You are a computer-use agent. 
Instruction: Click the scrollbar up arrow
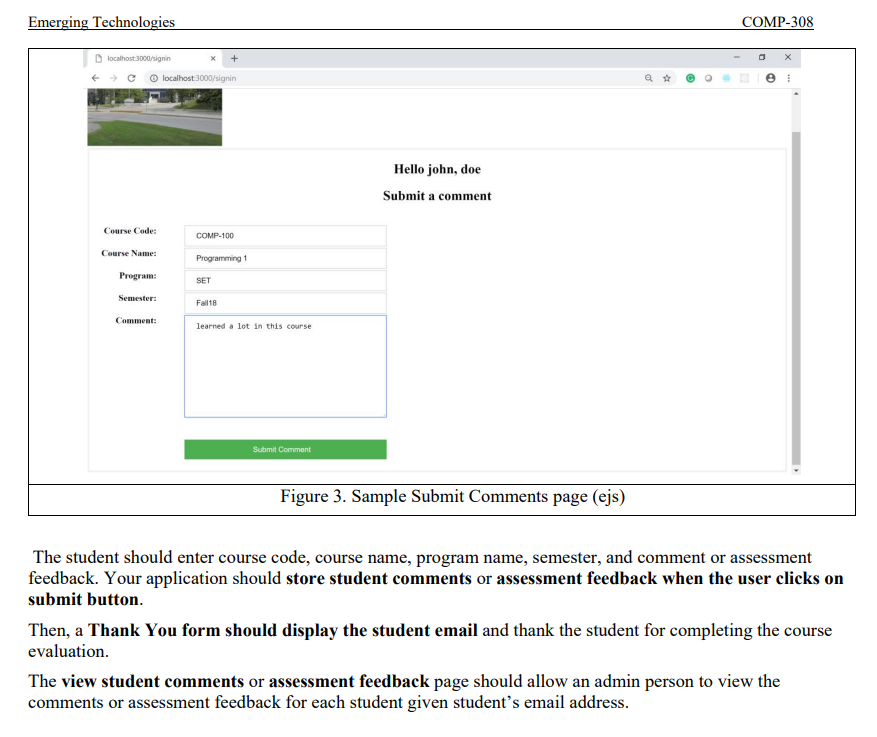pyautogui.click(x=796, y=92)
